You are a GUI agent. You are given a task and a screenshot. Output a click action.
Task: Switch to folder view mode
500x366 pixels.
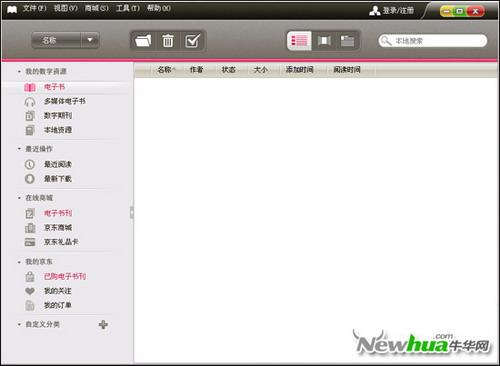(347, 41)
